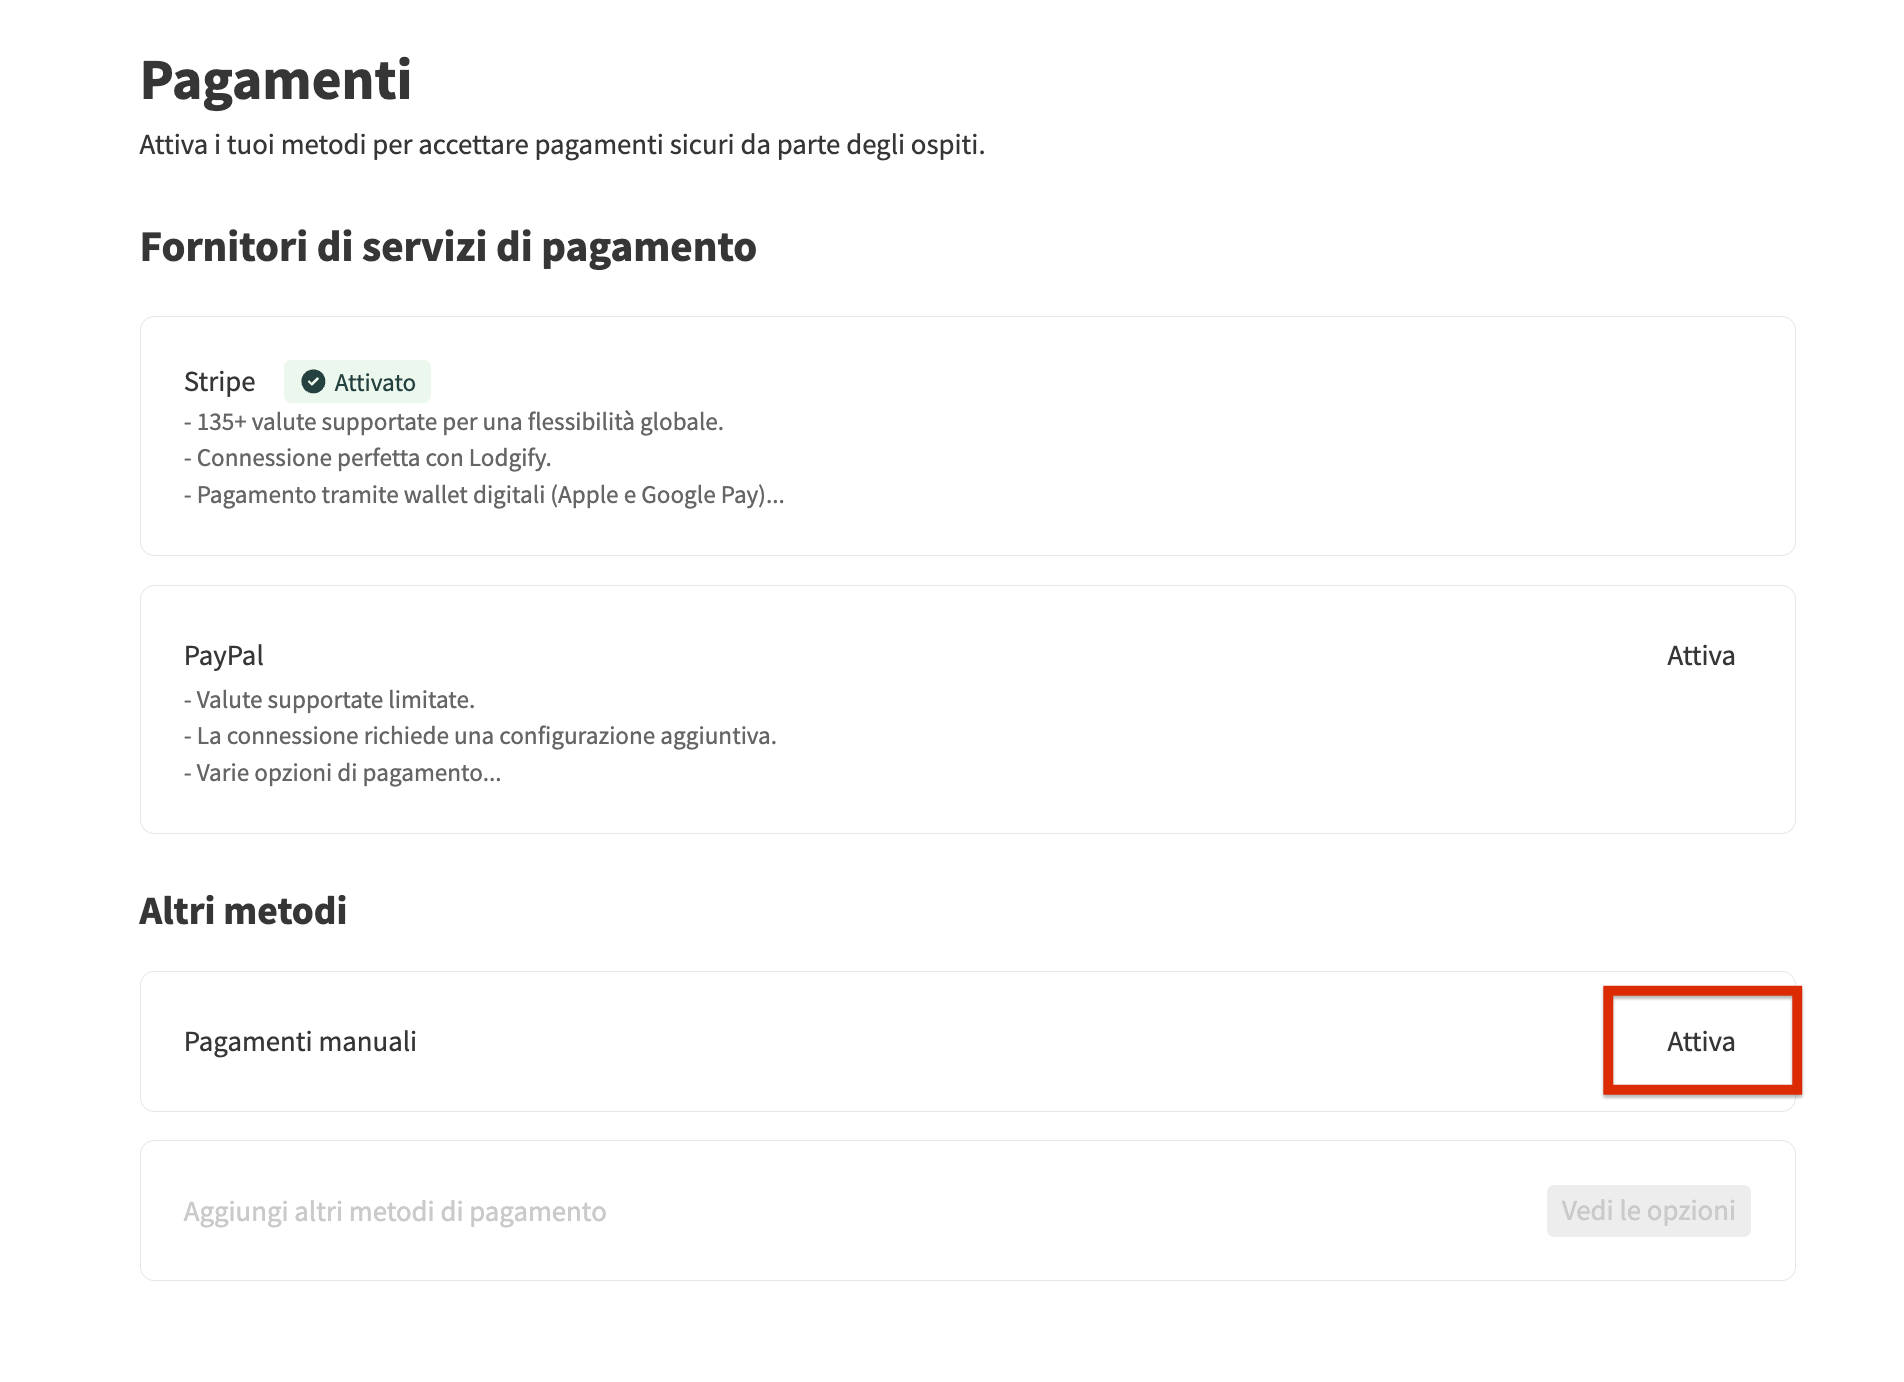This screenshot has width=1904, height=1382.
Task: Click the Pagamenti manuali label text
Action: tap(300, 1041)
